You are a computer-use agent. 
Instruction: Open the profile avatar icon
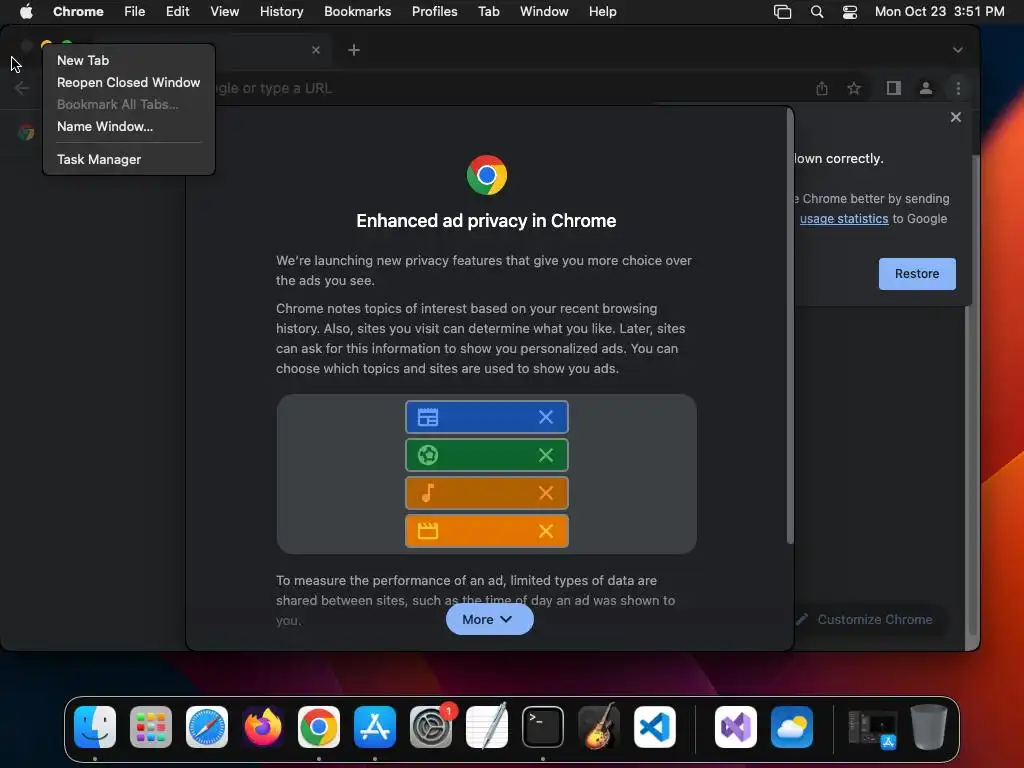[925, 88]
